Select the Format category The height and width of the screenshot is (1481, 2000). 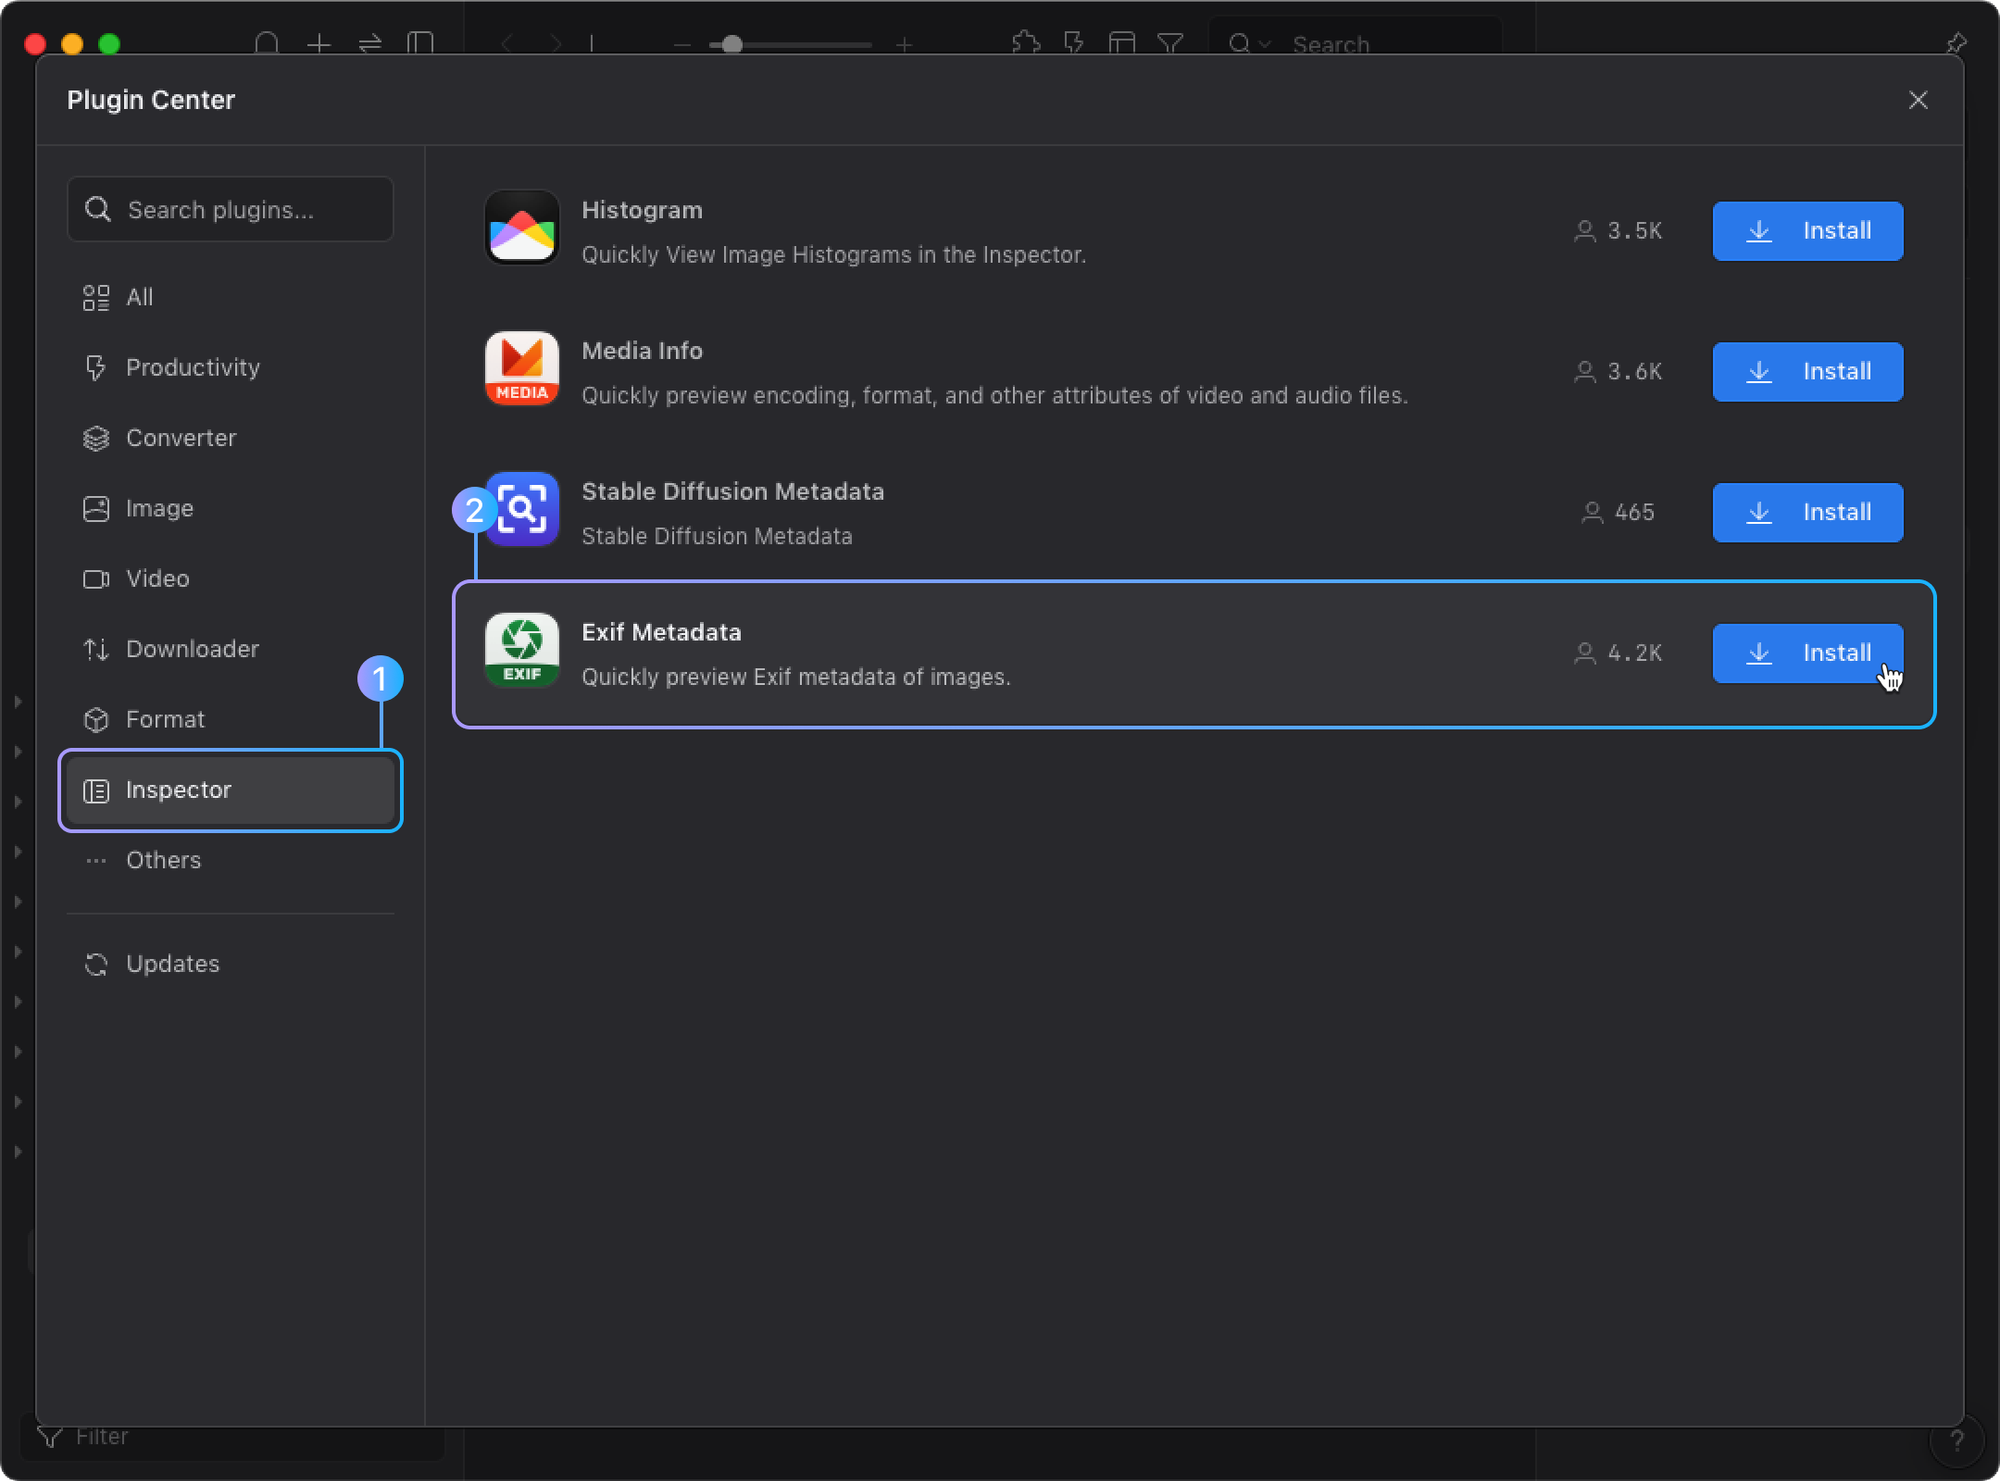165,720
